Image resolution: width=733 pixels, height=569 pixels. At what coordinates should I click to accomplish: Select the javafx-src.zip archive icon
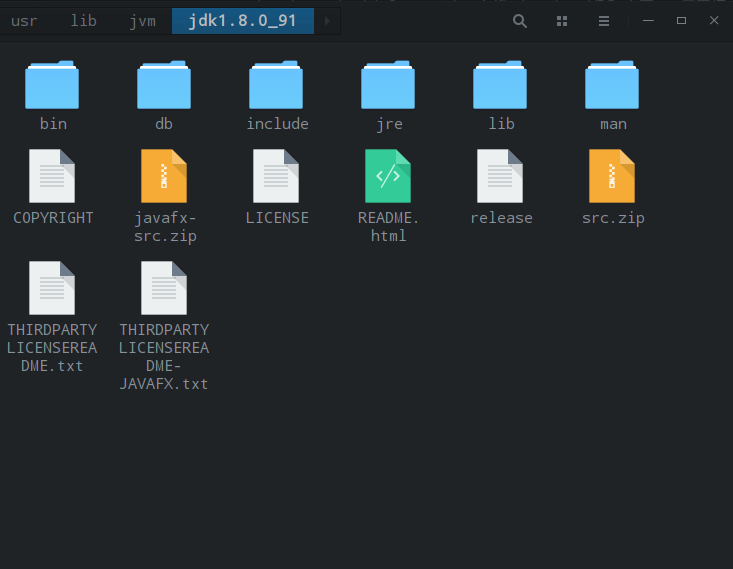click(x=164, y=176)
